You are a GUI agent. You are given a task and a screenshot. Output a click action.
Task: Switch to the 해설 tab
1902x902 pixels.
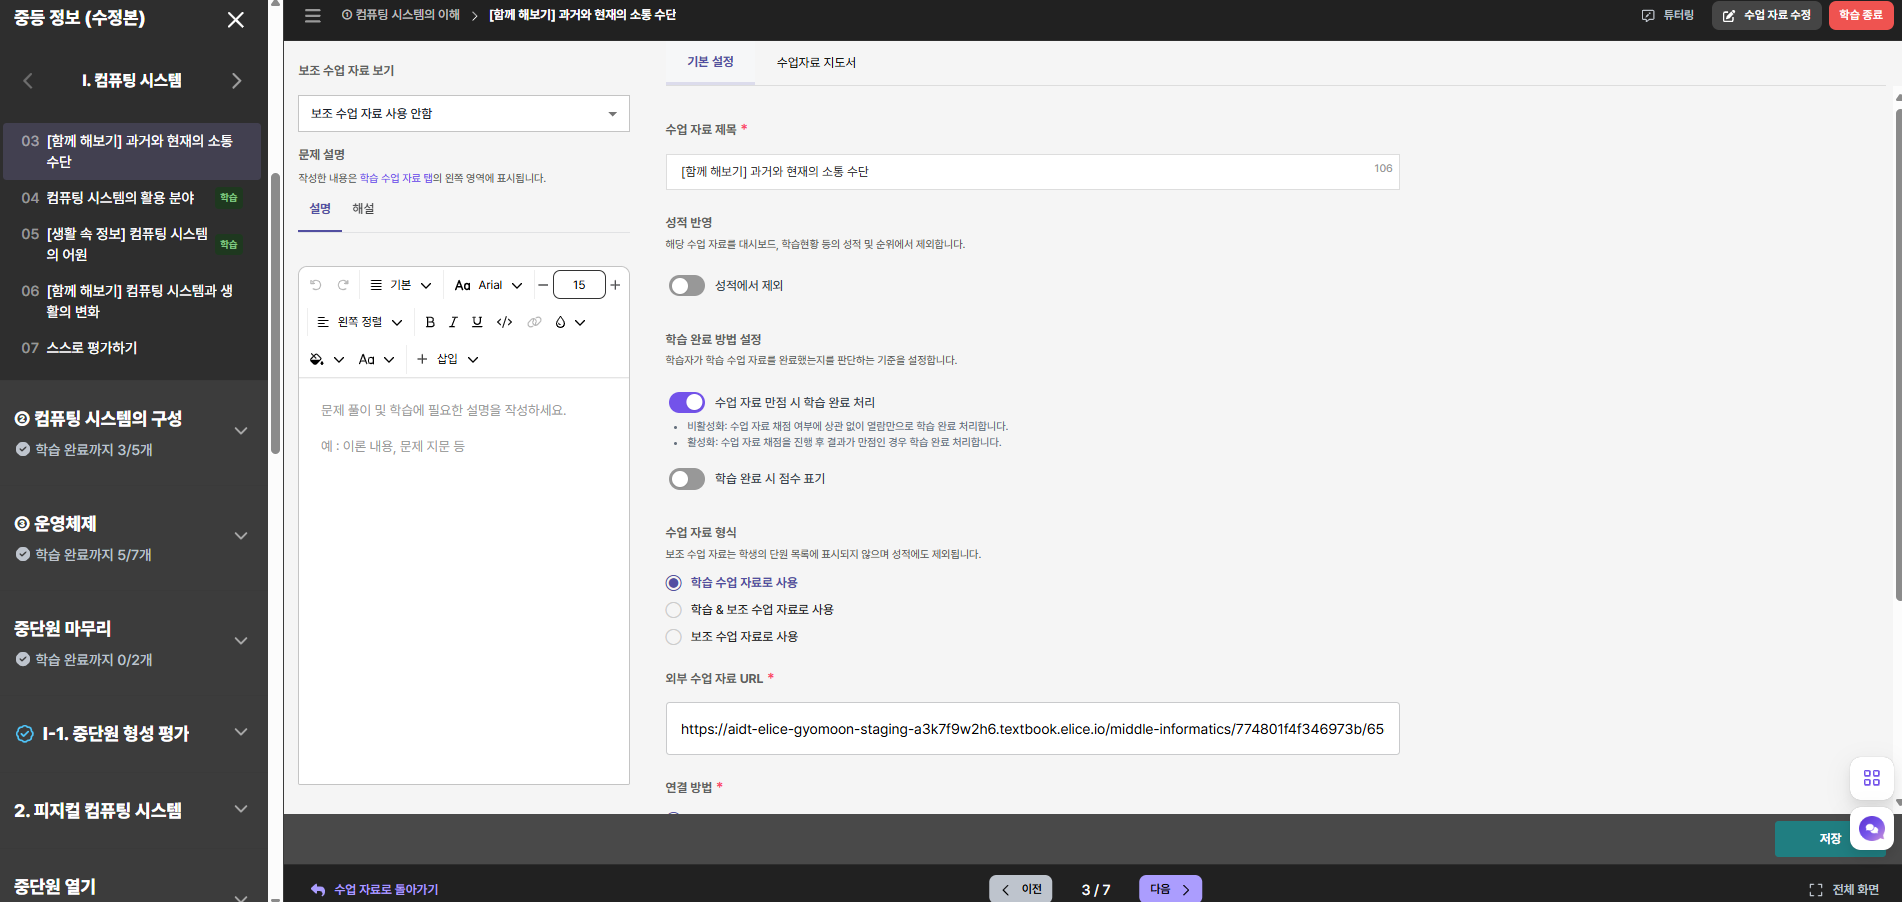363,209
